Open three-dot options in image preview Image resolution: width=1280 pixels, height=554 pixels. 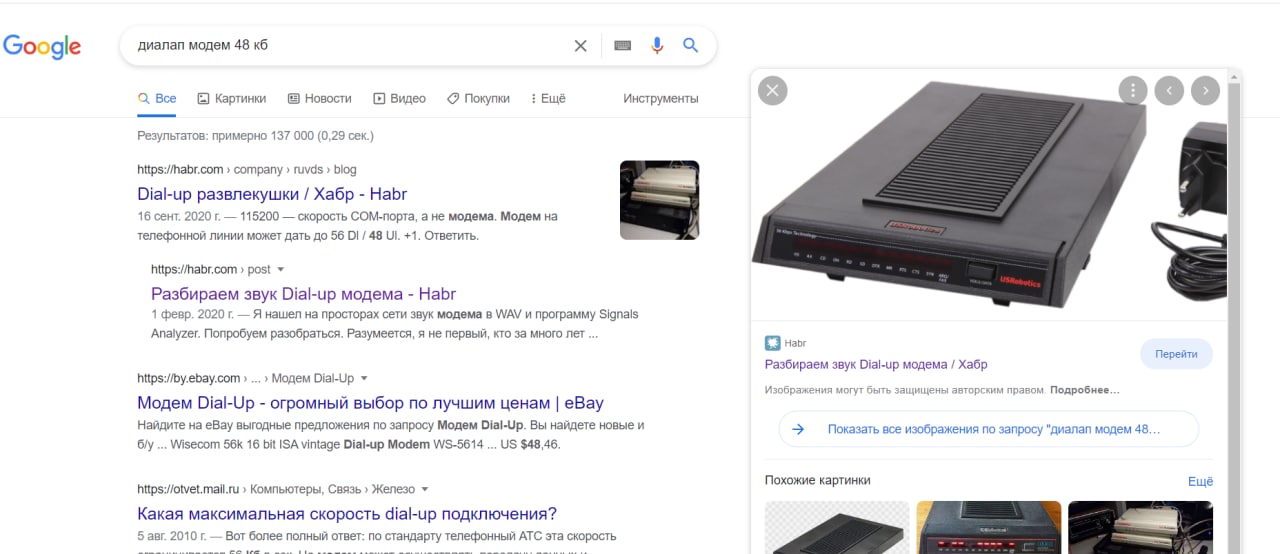[x=1132, y=90]
